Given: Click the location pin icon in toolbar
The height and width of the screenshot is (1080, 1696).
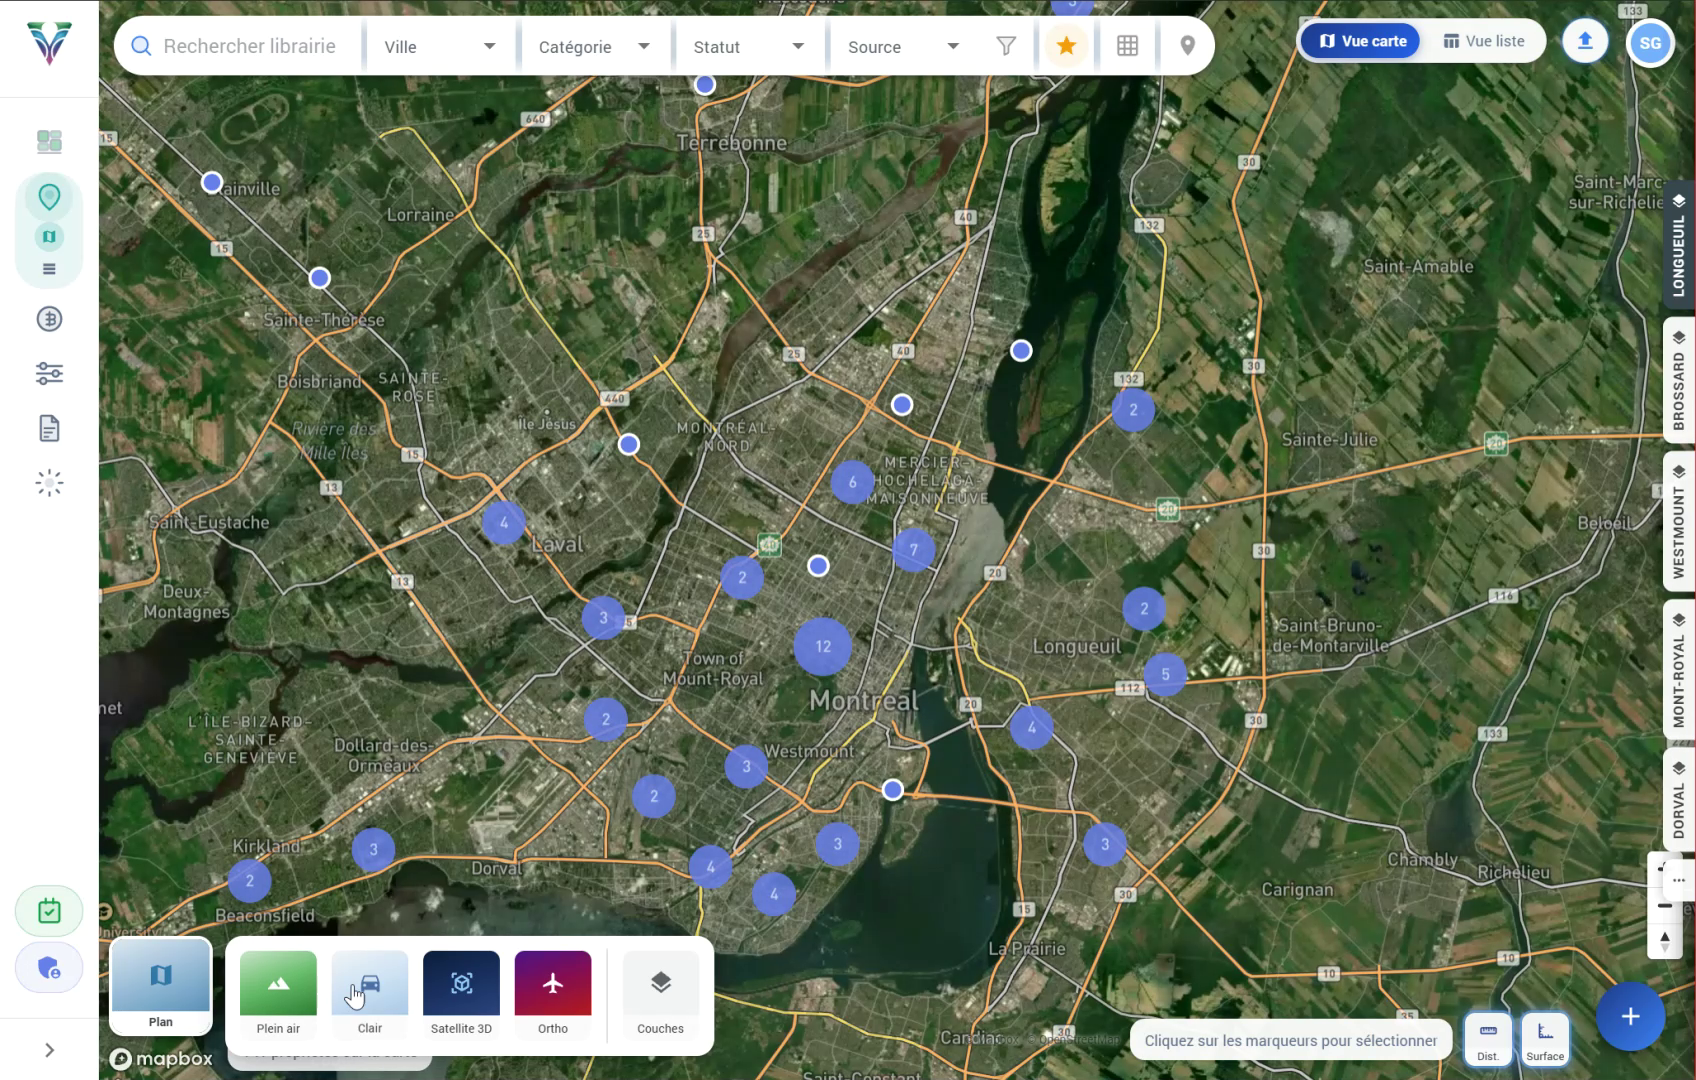Looking at the screenshot, I should pos(1187,46).
